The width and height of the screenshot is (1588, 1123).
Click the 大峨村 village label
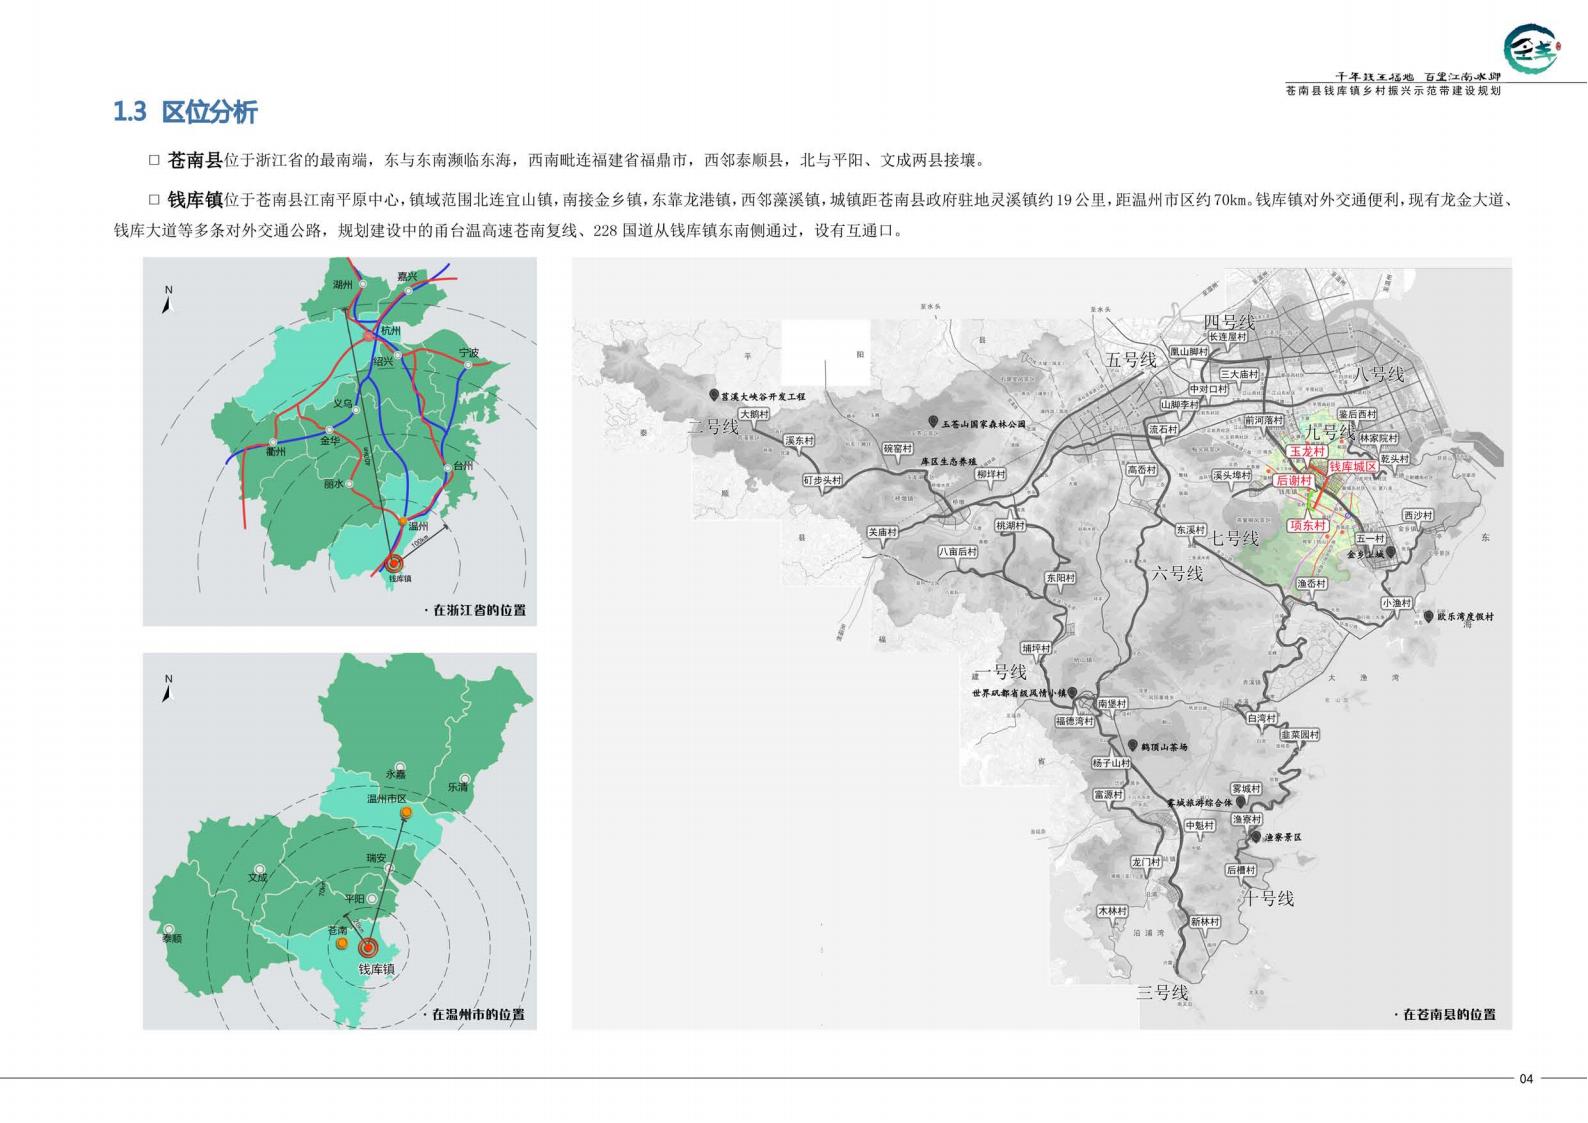tap(754, 414)
